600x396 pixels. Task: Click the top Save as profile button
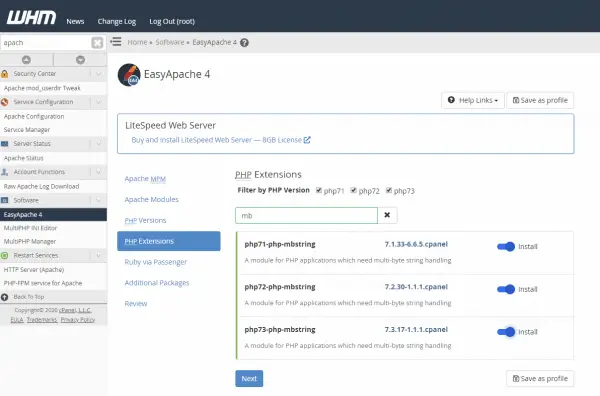click(x=540, y=100)
